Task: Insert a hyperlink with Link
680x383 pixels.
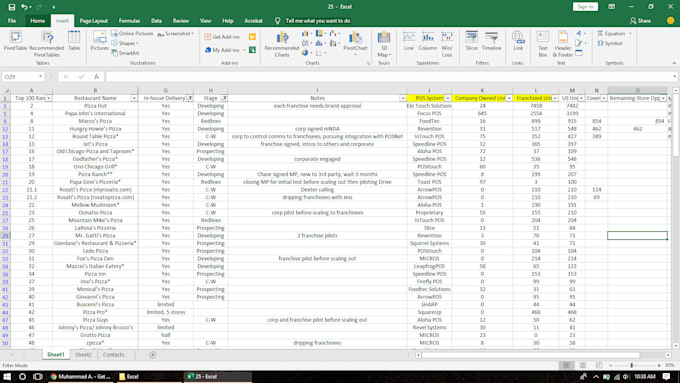Action: click(518, 41)
